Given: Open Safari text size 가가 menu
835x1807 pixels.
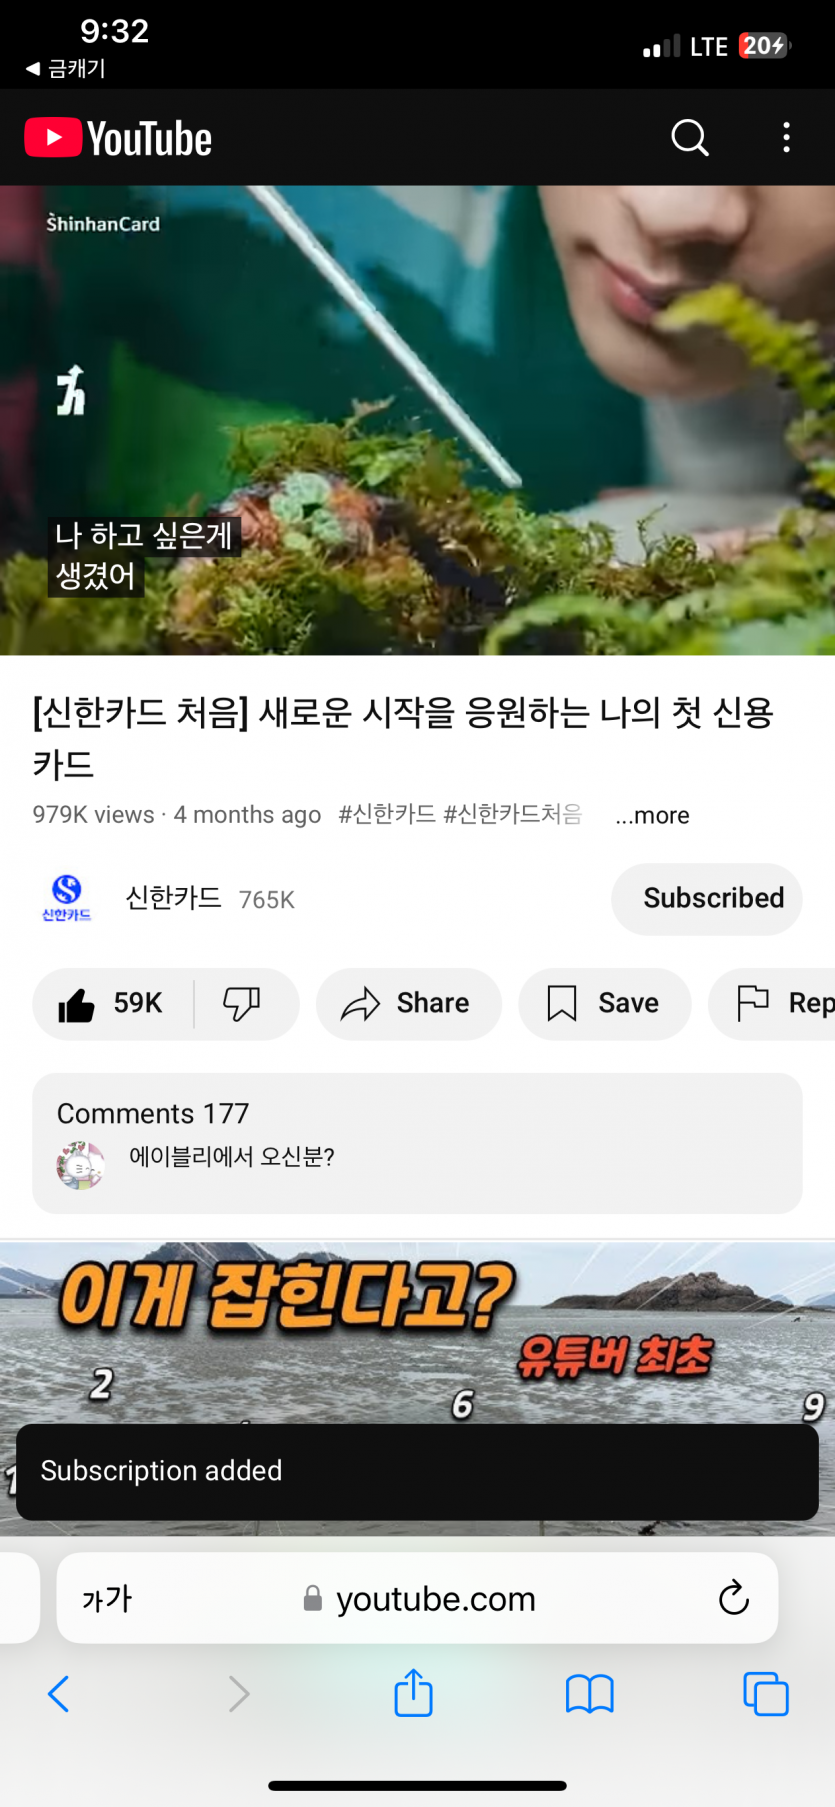Looking at the screenshot, I should click(x=107, y=1598).
